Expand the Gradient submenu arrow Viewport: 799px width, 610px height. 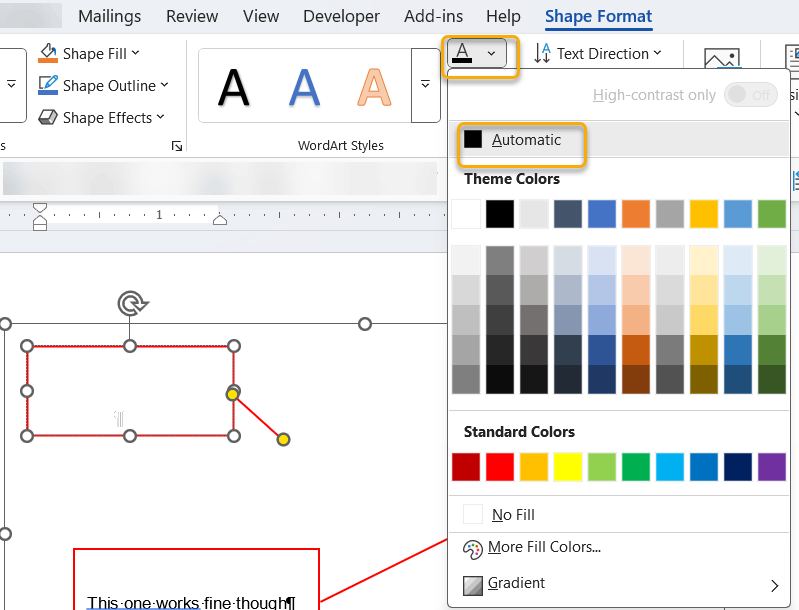click(x=775, y=586)
